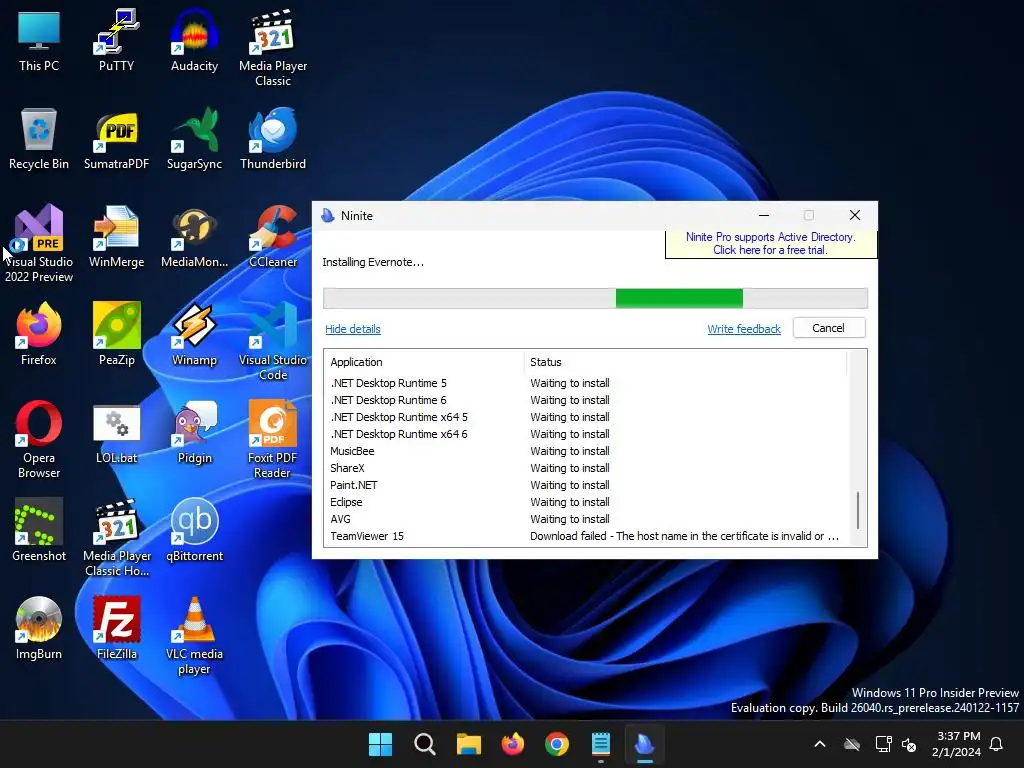Launch Chrome from the taskbar
Image resolution: width=1024 pixels, height=768 pixels.
coord(556,744)
